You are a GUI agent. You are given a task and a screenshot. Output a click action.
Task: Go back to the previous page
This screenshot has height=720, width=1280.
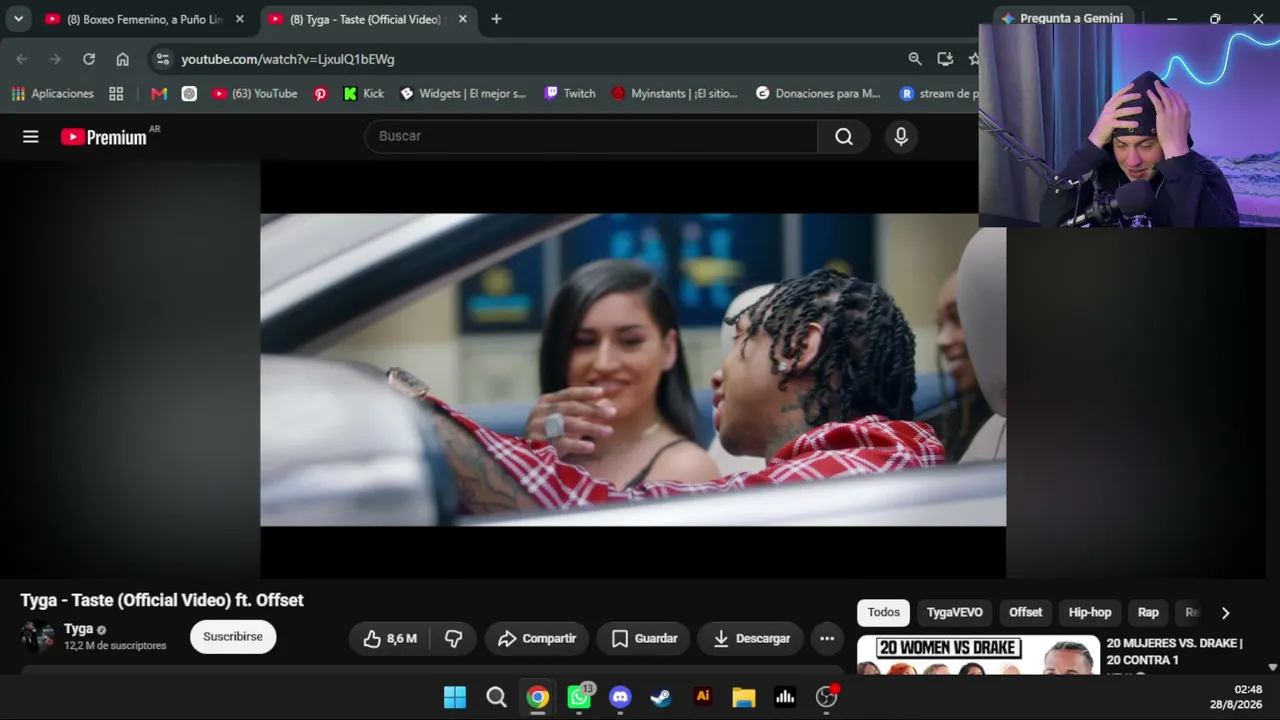pyautogui.click(x=24, y=59)
